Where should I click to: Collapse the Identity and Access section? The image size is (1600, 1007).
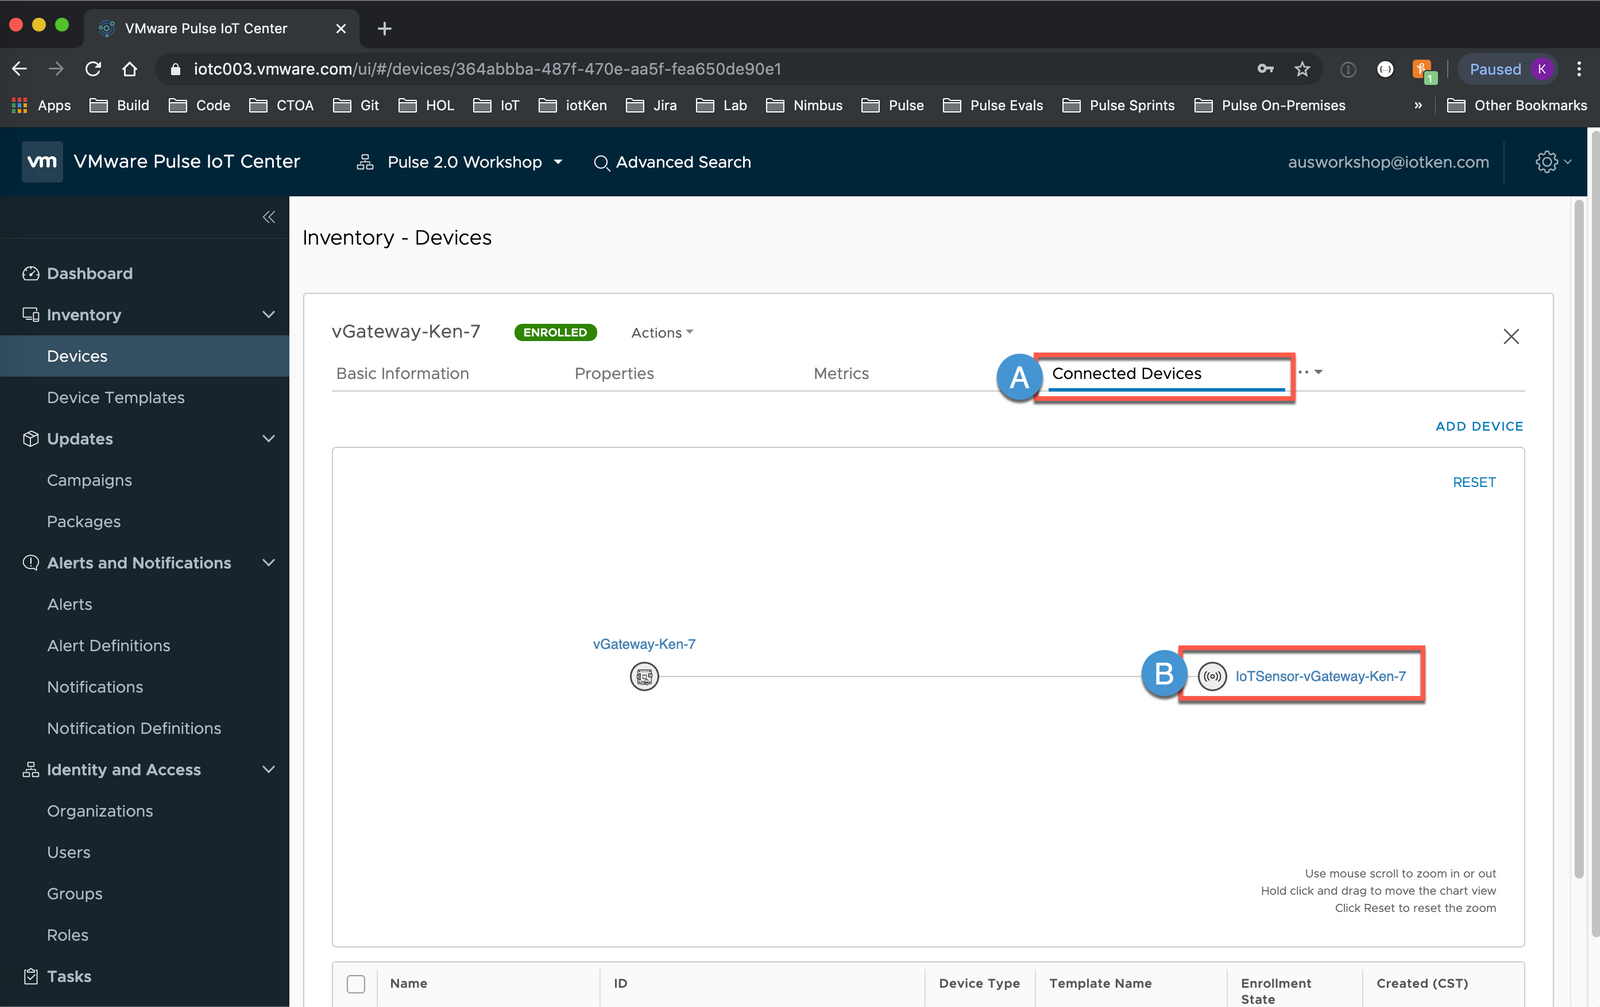tap(268, 770)
